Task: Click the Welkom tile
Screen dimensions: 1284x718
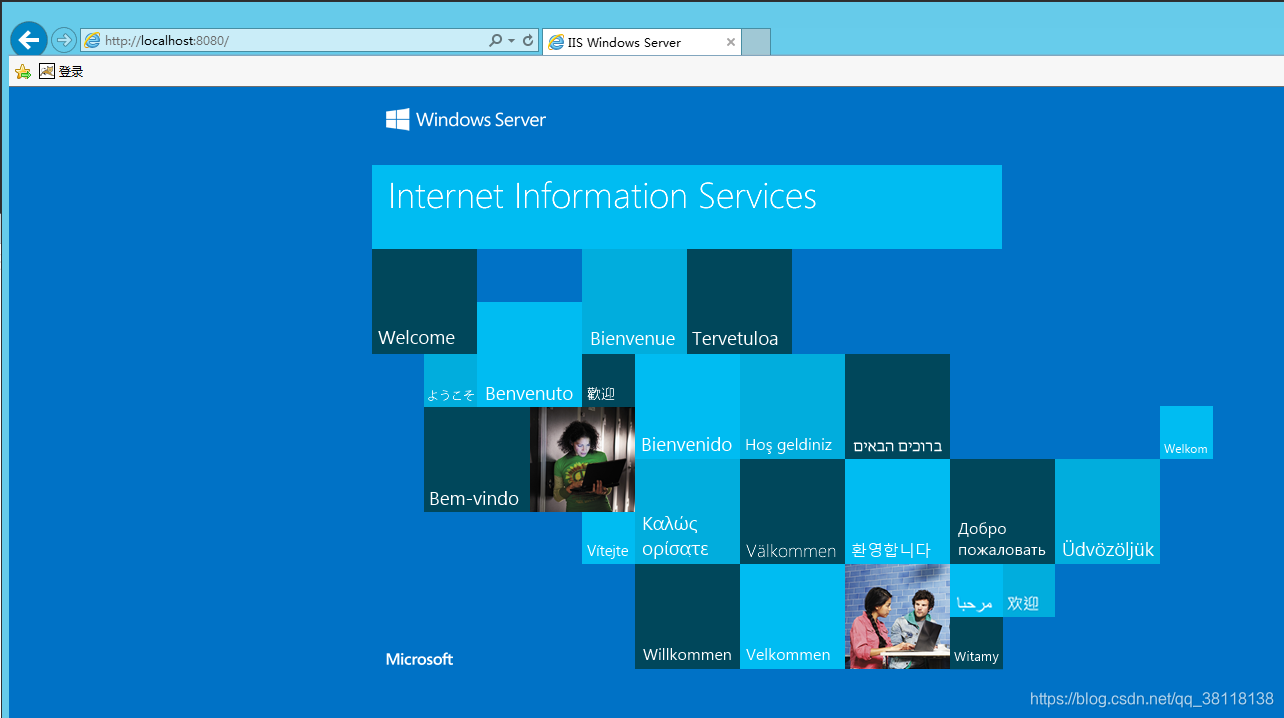Action: [x=1186, y=432]
